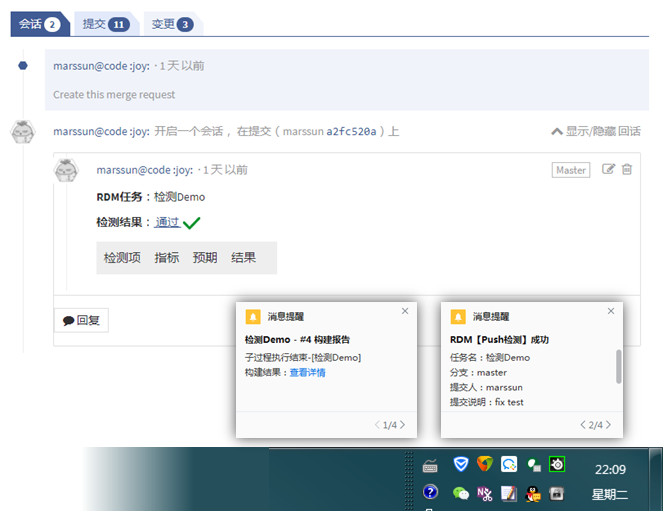Go to previous message in 2/4 notification

[x=583, y=425]
